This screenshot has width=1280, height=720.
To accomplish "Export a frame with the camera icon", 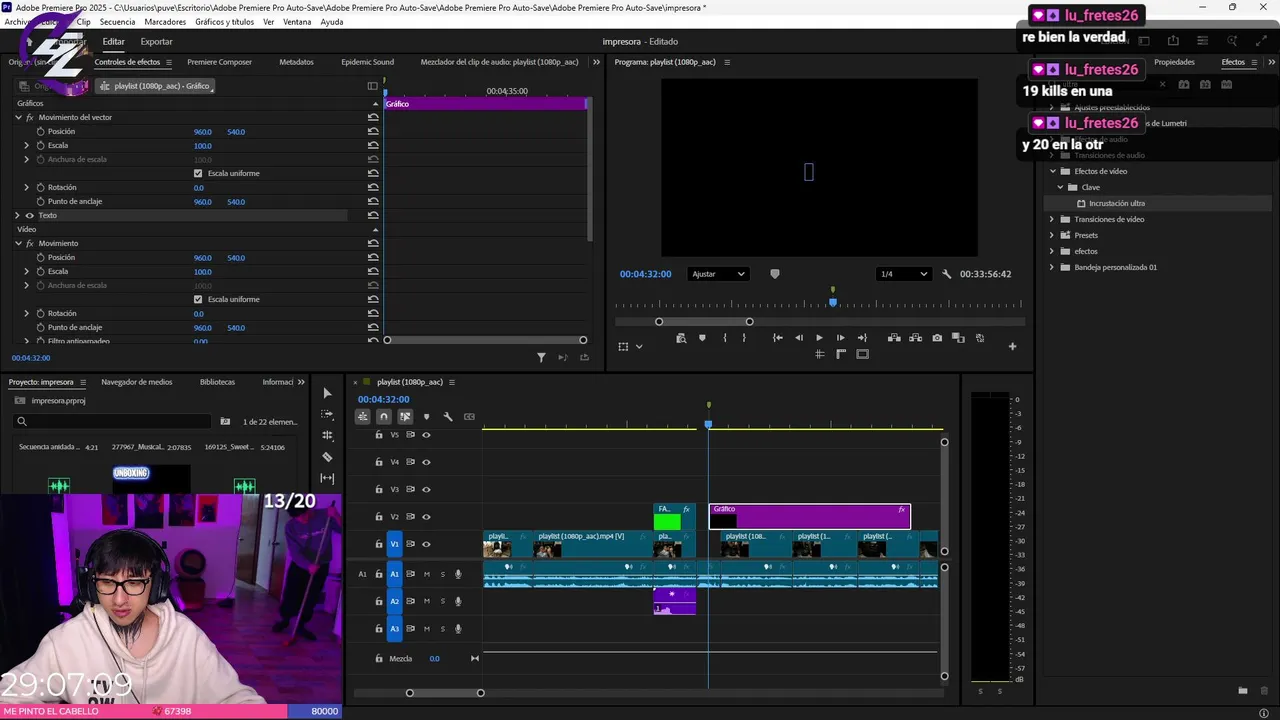I will coord(937,338).
